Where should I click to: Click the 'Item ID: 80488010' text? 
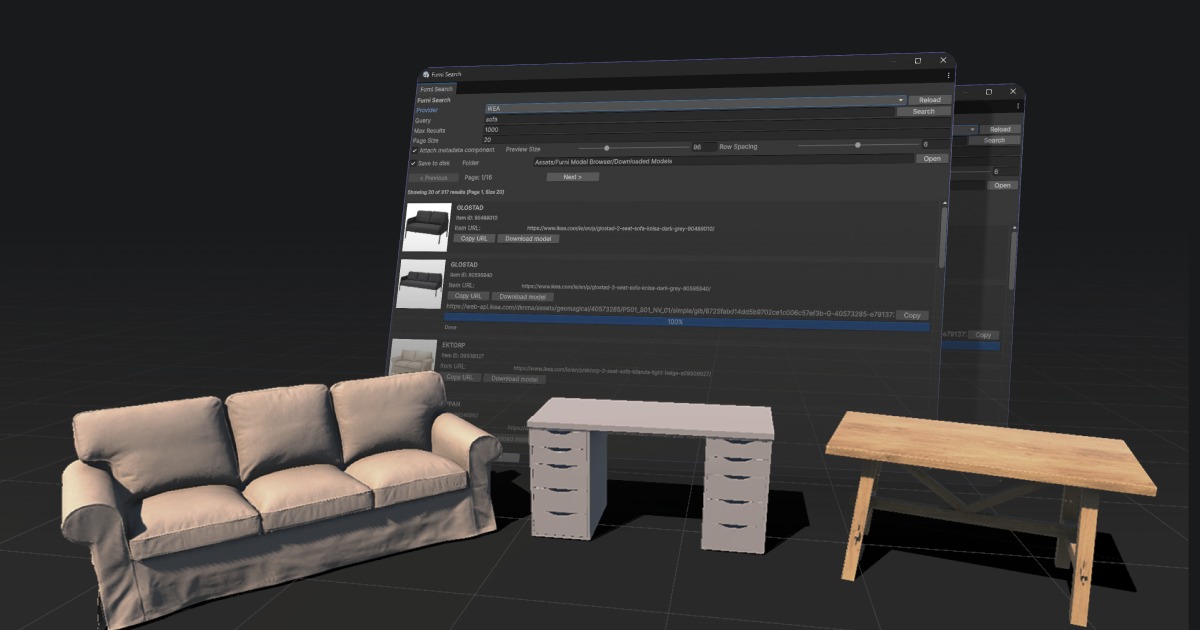tap(477, 217)
